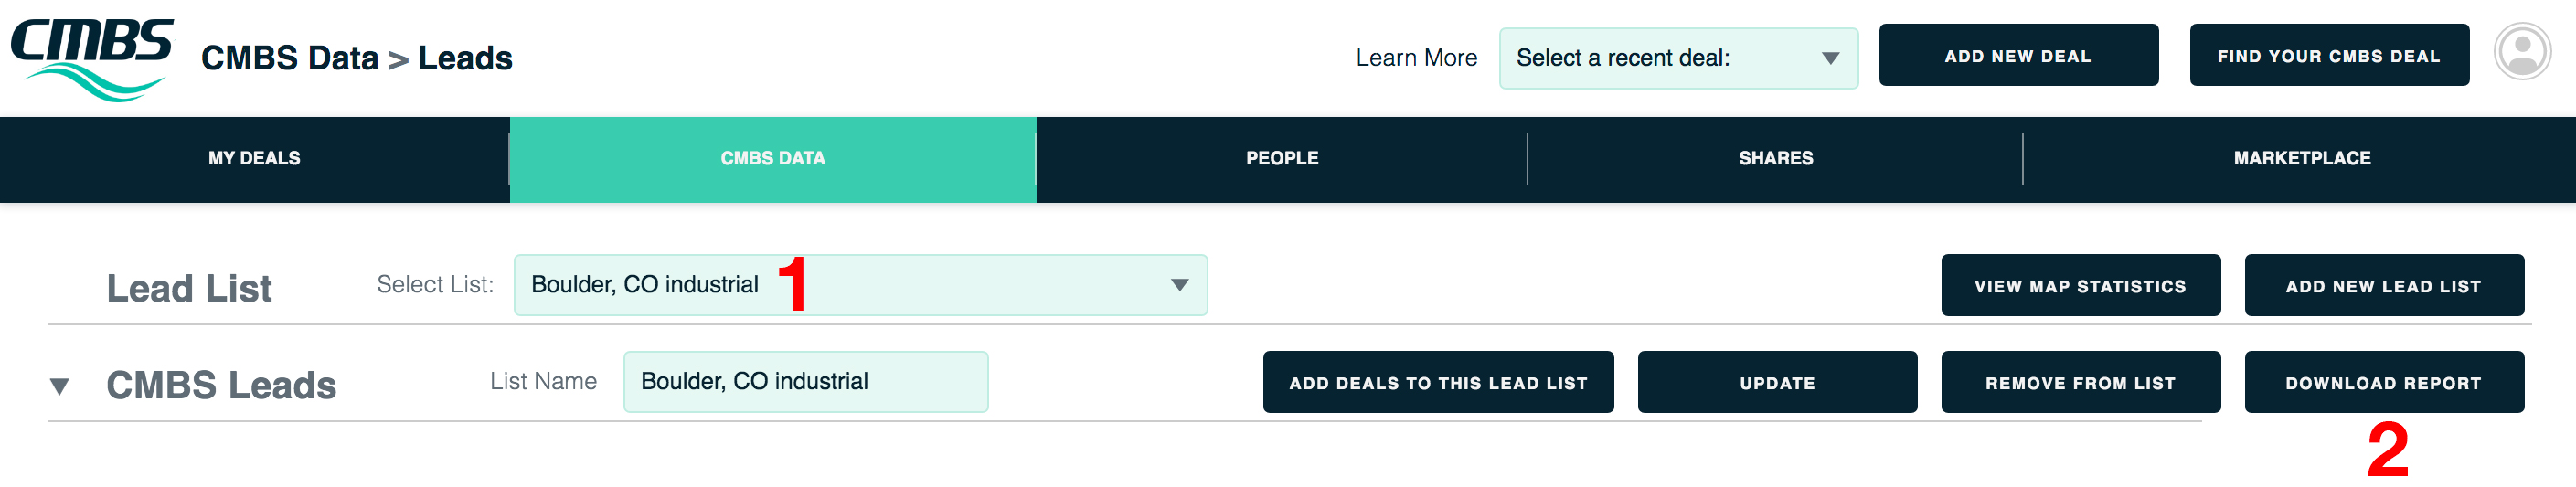Screen dimensions: 2576x487
Task: Open the user profile avatar icon
Action: click(2523, 51)
